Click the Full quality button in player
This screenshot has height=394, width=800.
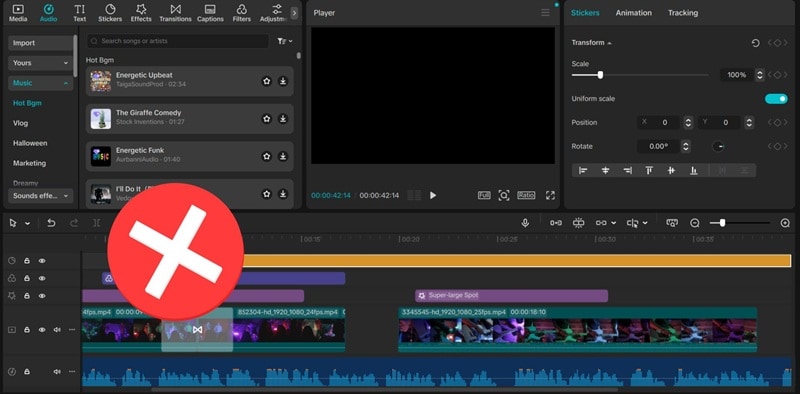(484, 195)
